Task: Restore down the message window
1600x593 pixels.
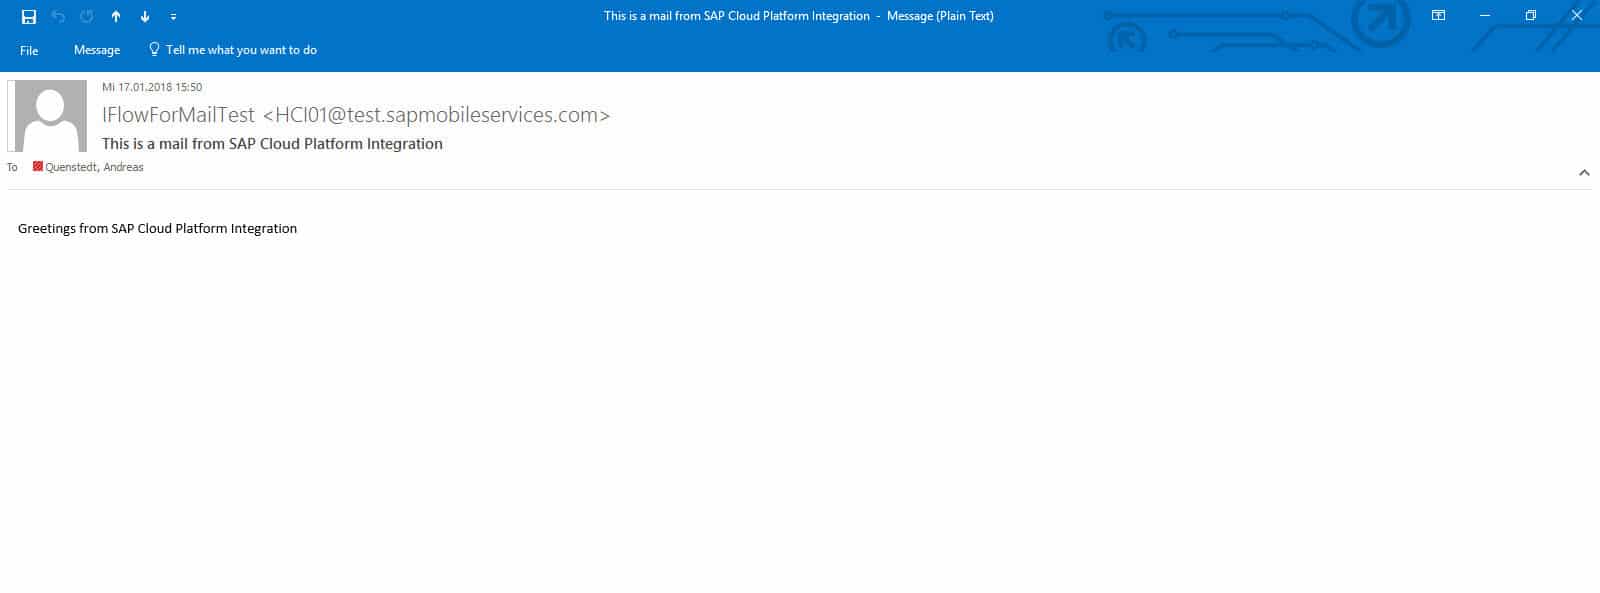Action: [1530, 16]
